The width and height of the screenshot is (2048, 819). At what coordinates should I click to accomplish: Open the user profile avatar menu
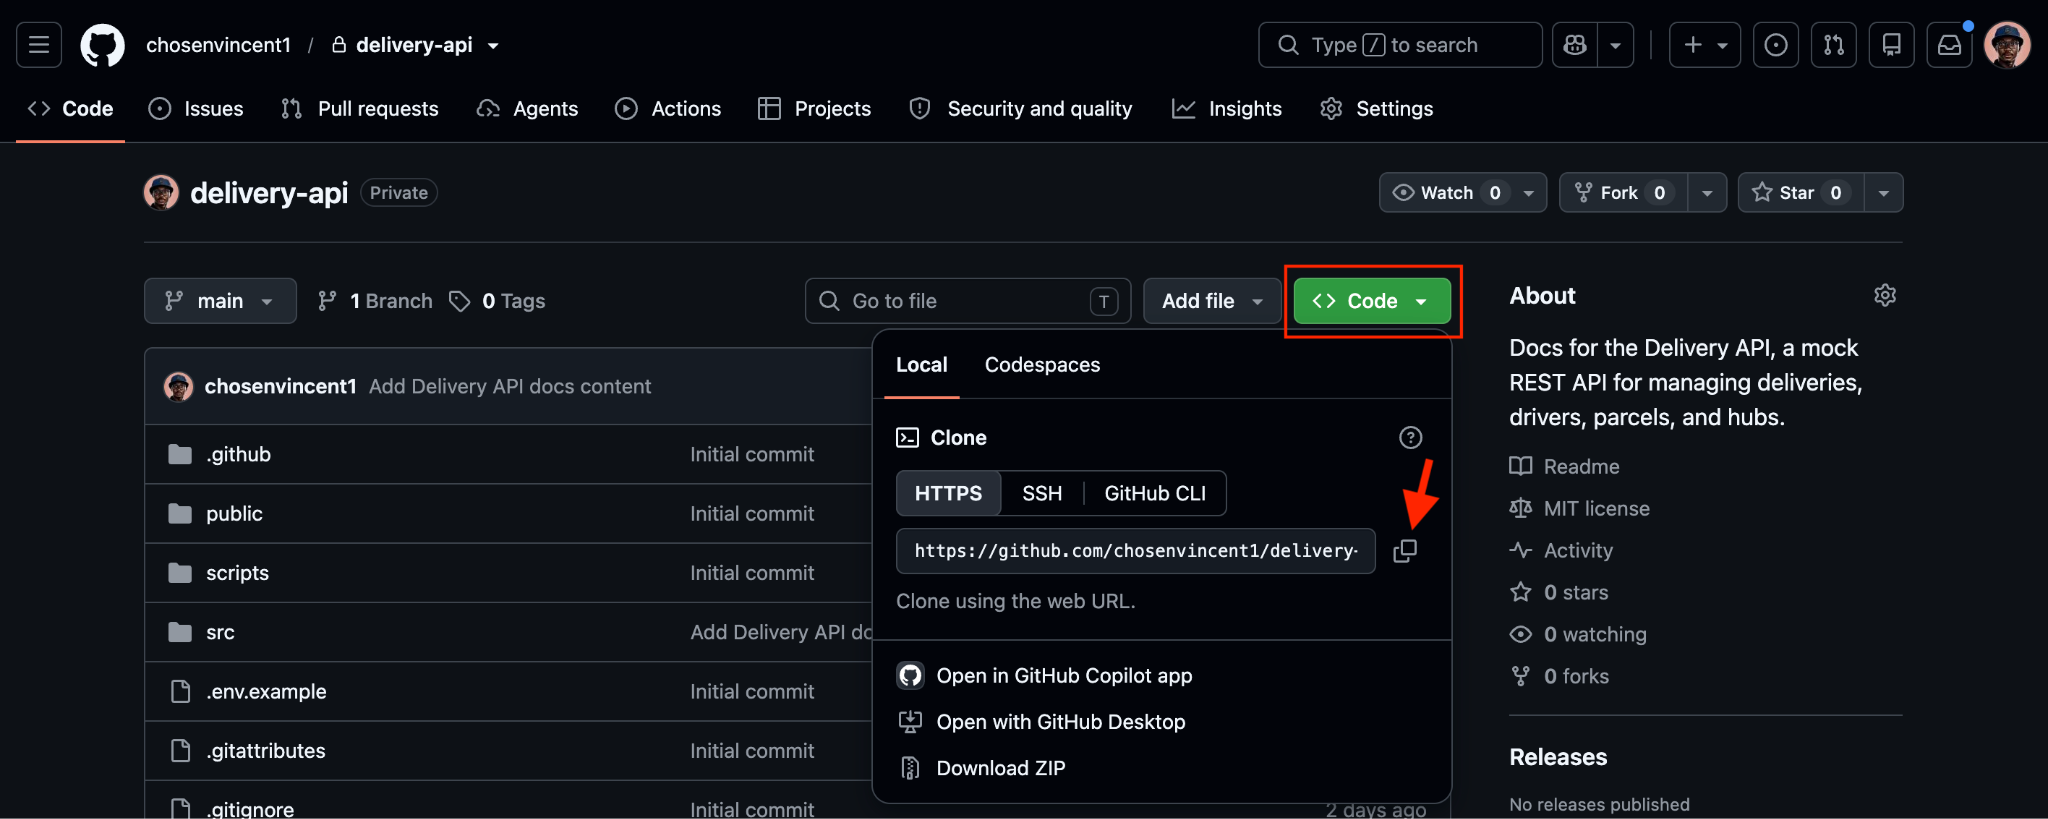[x=2007, y=45]
